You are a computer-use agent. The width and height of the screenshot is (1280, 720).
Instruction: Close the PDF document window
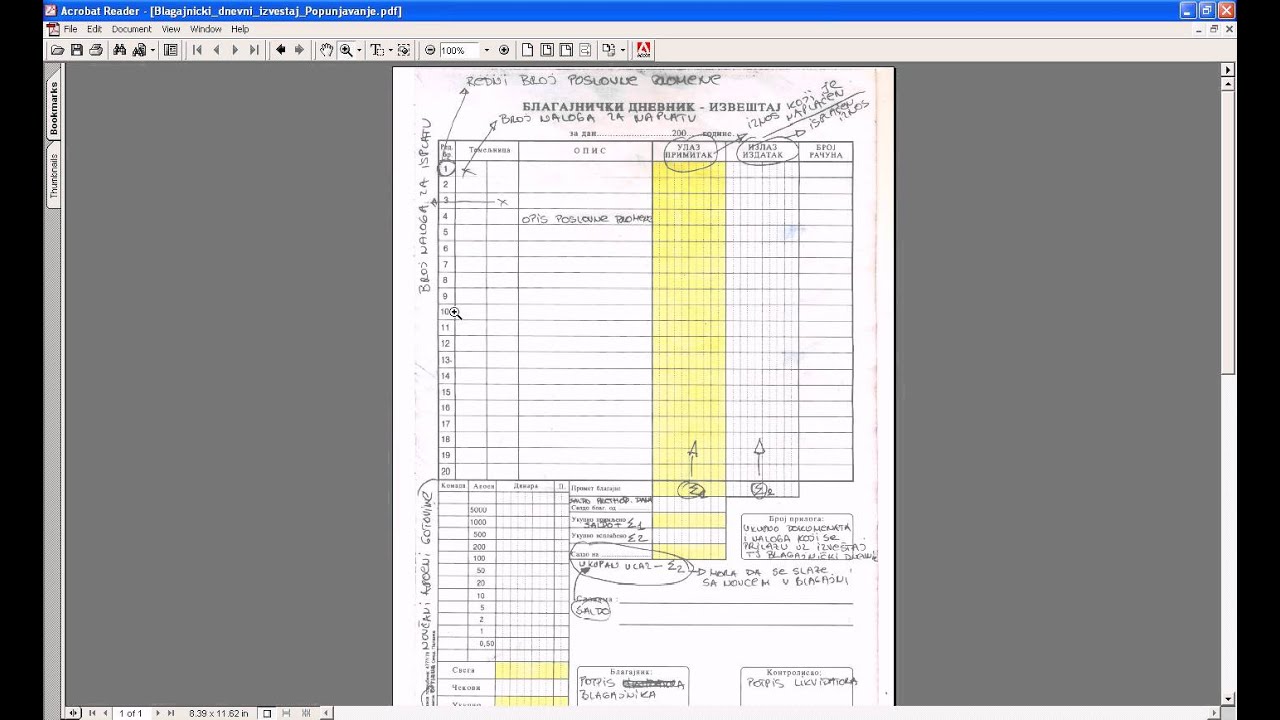1229,29
